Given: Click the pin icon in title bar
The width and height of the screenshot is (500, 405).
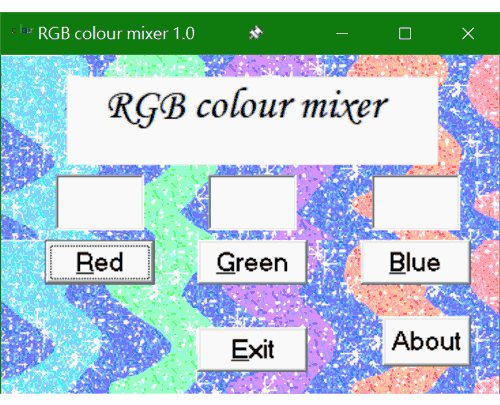Looking at the screenshot, I should click(x=256, y=33).
